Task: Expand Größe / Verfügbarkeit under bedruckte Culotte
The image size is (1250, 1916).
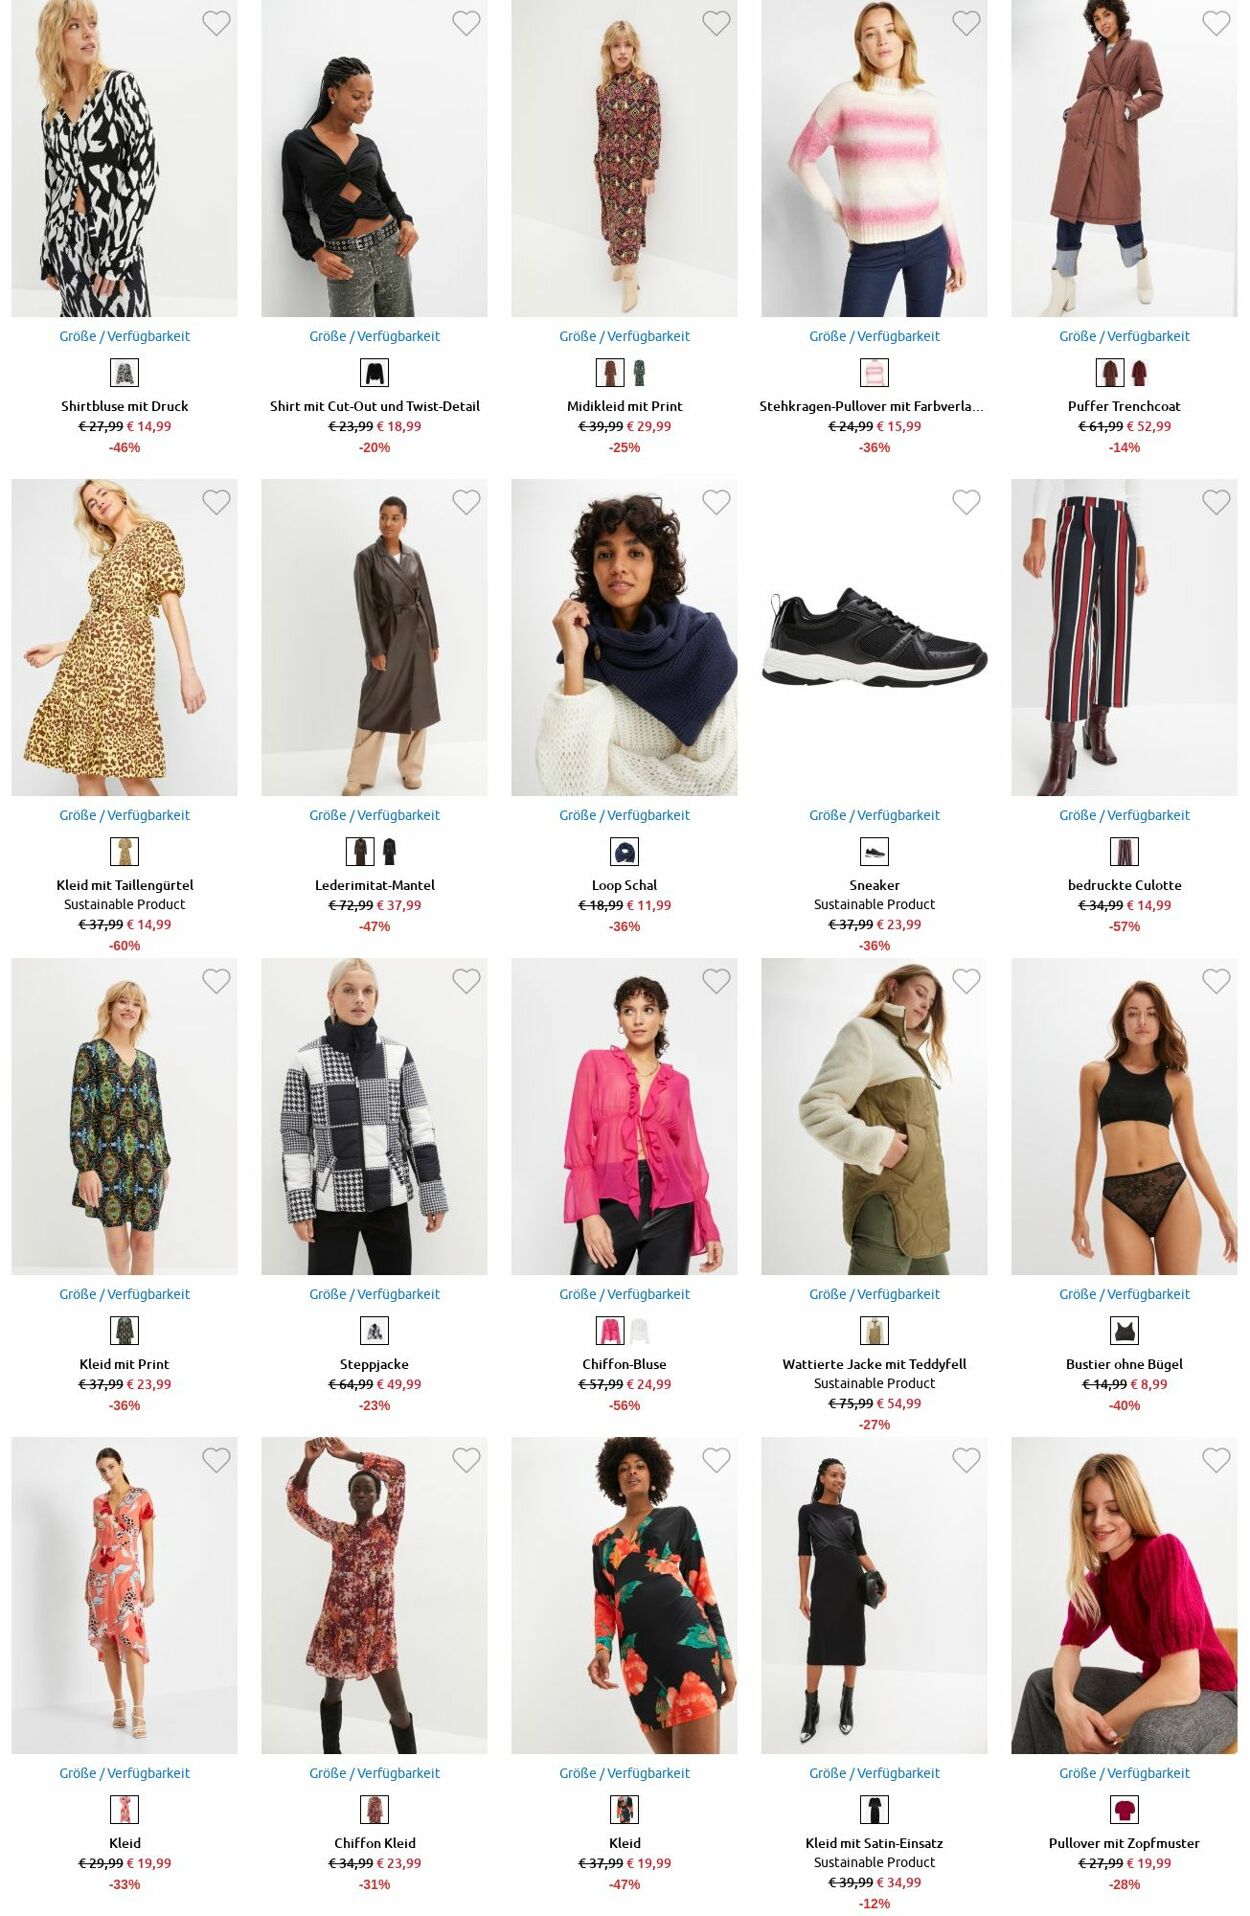Action: pyautogui.click(x=1124, y=815)
